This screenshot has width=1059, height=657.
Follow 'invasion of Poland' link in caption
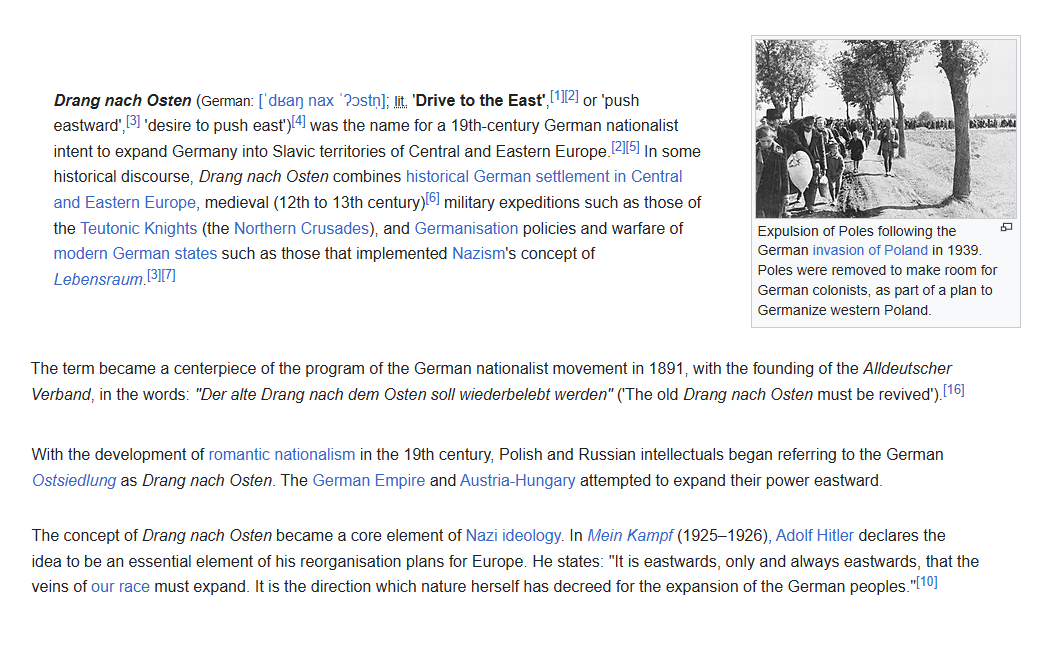870,251
